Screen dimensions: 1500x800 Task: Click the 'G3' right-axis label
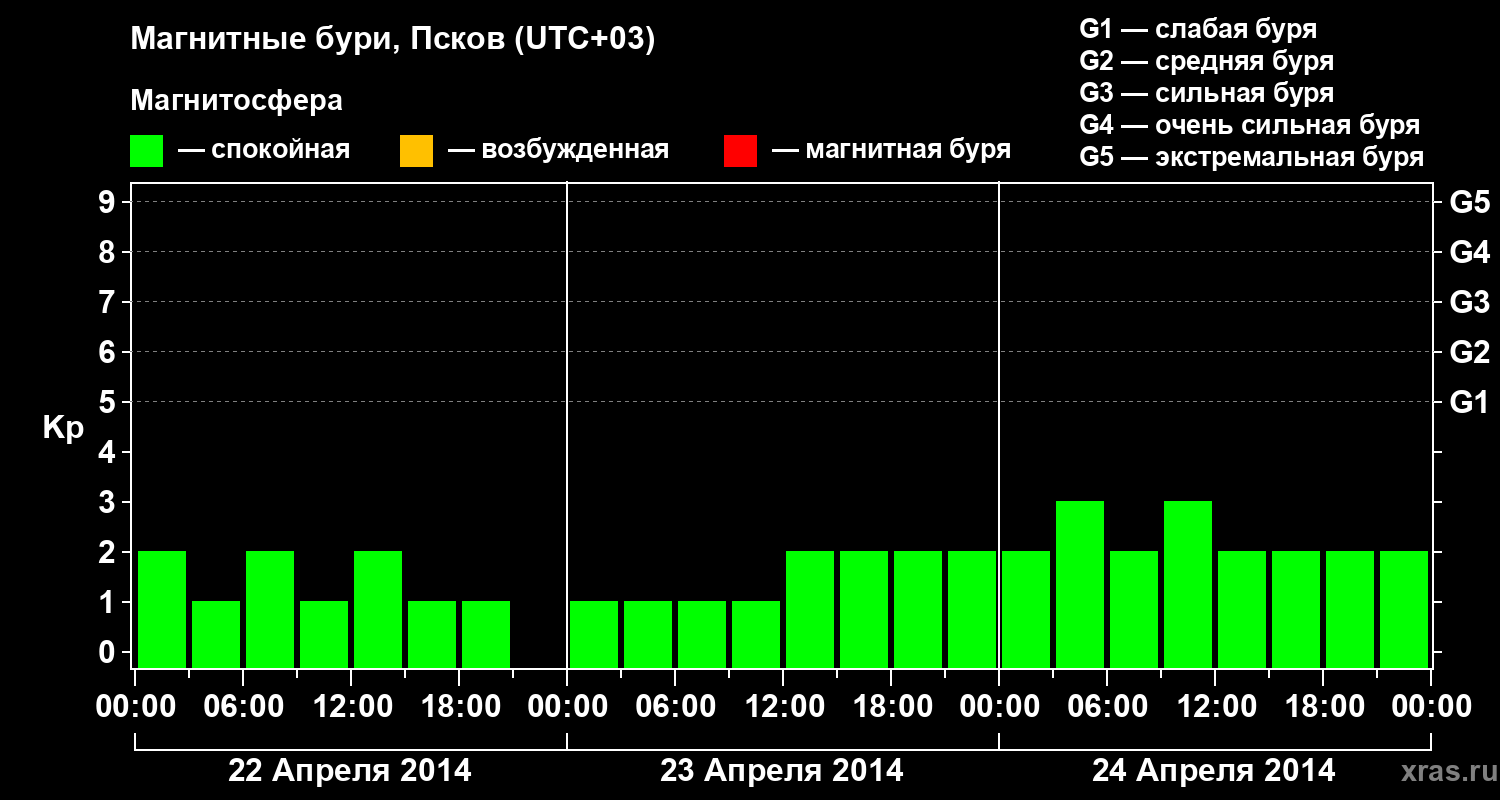pos(1470,302)
